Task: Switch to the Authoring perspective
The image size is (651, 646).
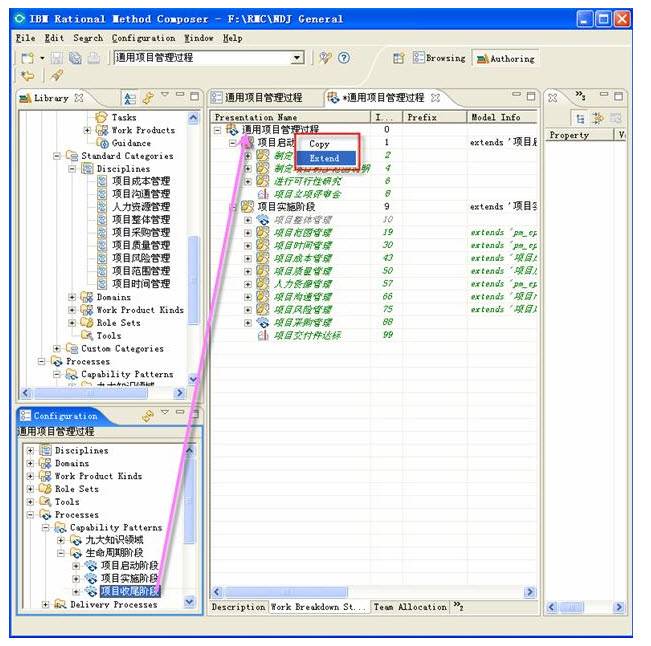Action: [x=505, y=58]
